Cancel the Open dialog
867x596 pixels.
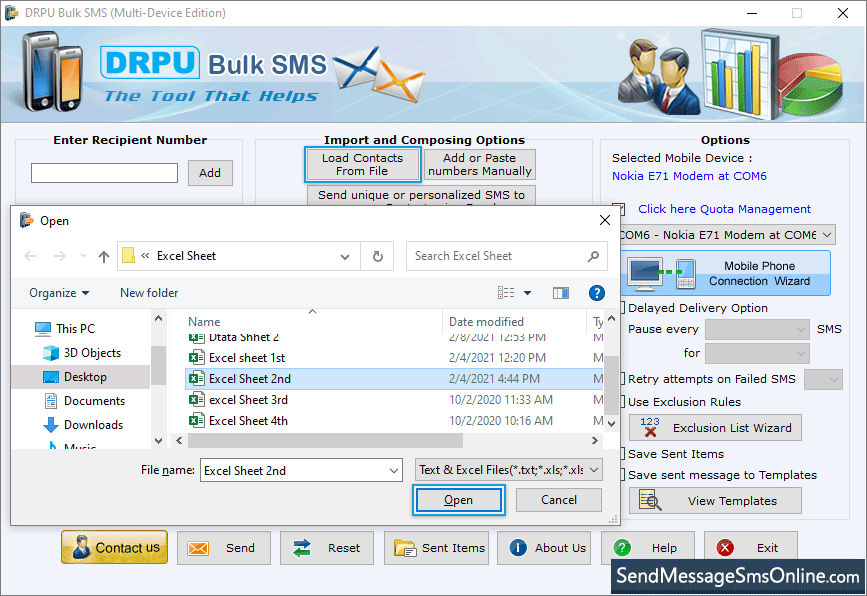[x=558, y=500]
